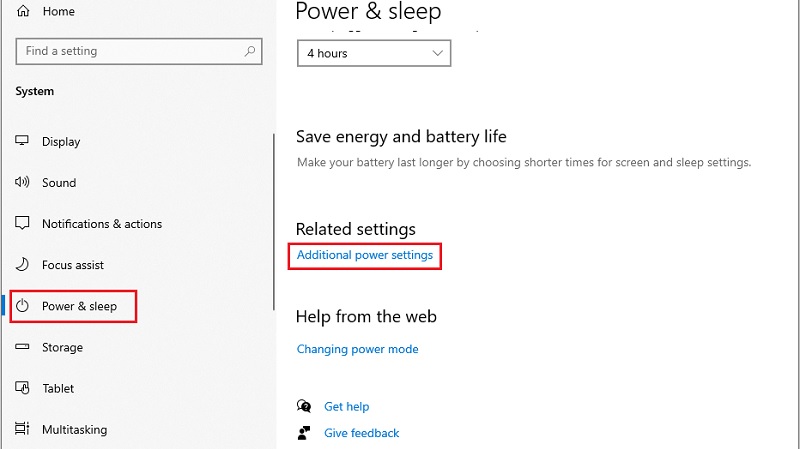Click the Notifications speech-bubble icon
This screenshot has height=449, width=800.
point(22,223)
